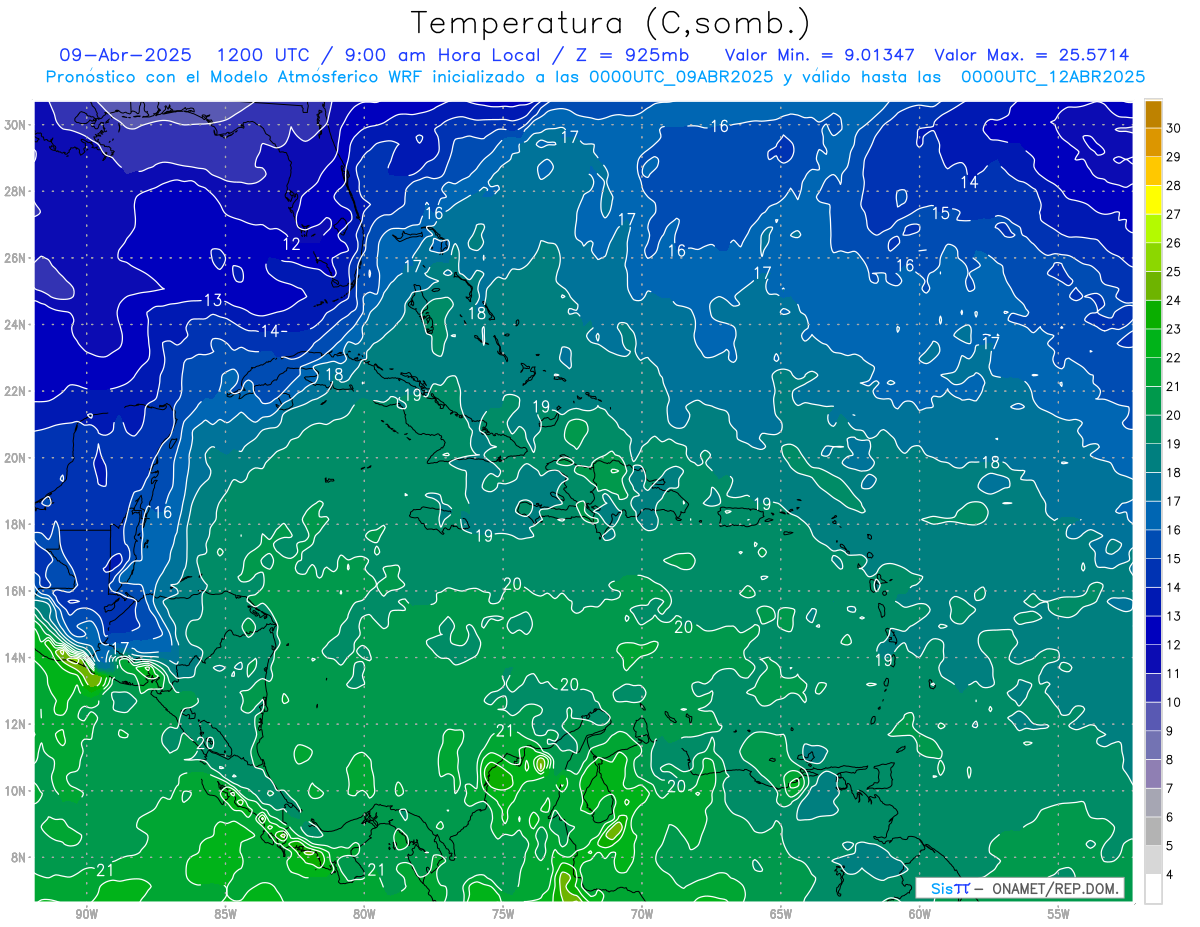This screenshot has height=927, width=1200.
Task: Click the "12N" latitude axis label
Action: [17, 724]
